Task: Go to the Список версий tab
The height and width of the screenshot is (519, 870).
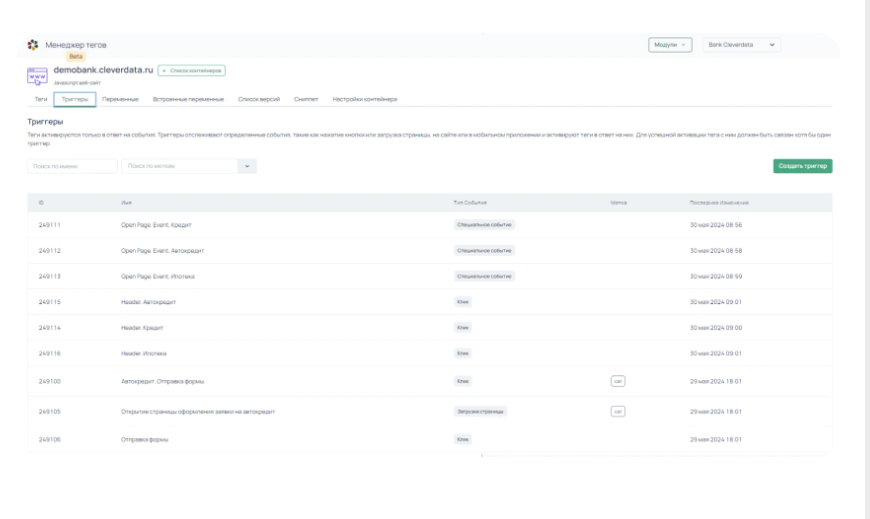Action: tap(261, 99)
